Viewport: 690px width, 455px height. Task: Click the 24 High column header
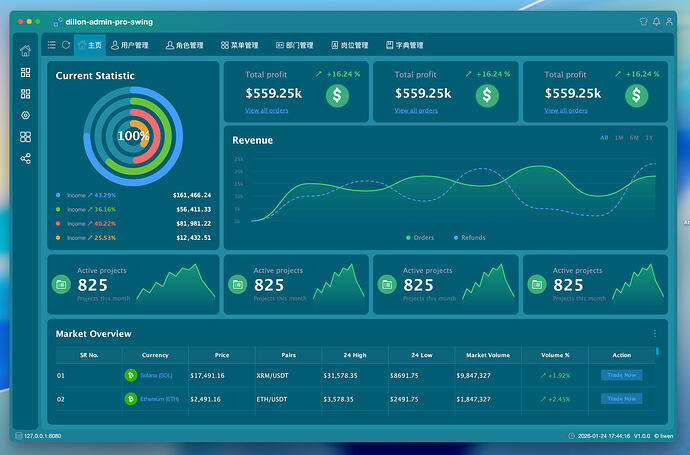355,355
